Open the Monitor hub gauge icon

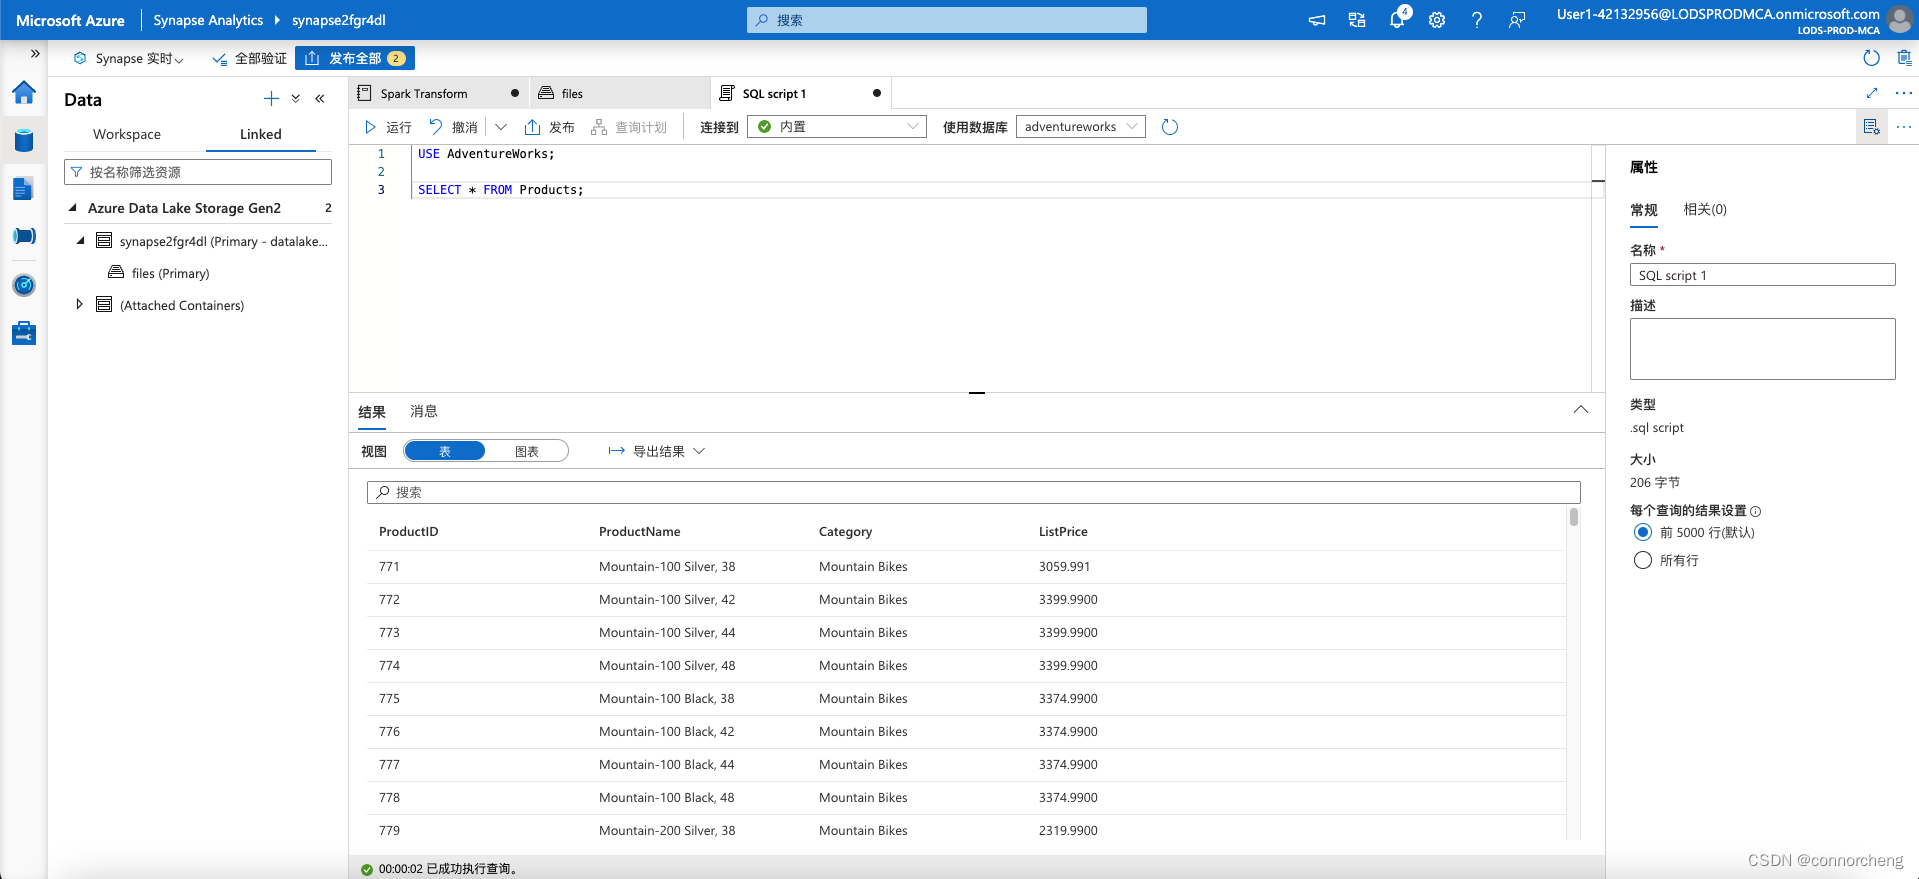pos(24,285)
